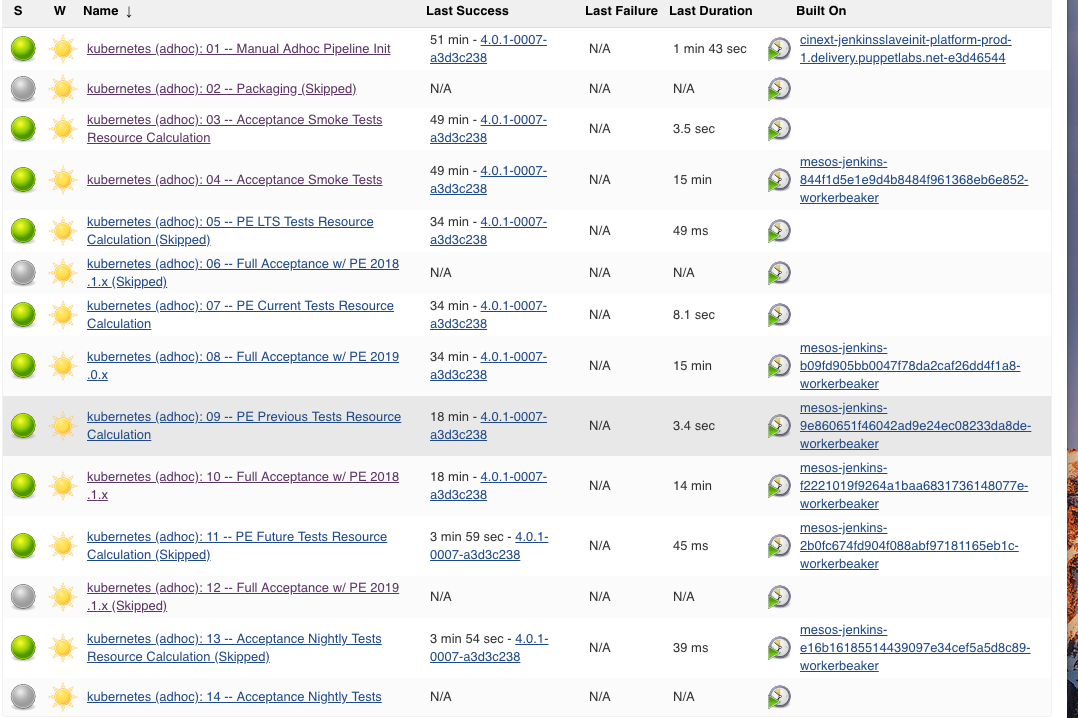This screenshot has width=1078, height=718.
Task: Sort by Built On column header
Action: 821,11
